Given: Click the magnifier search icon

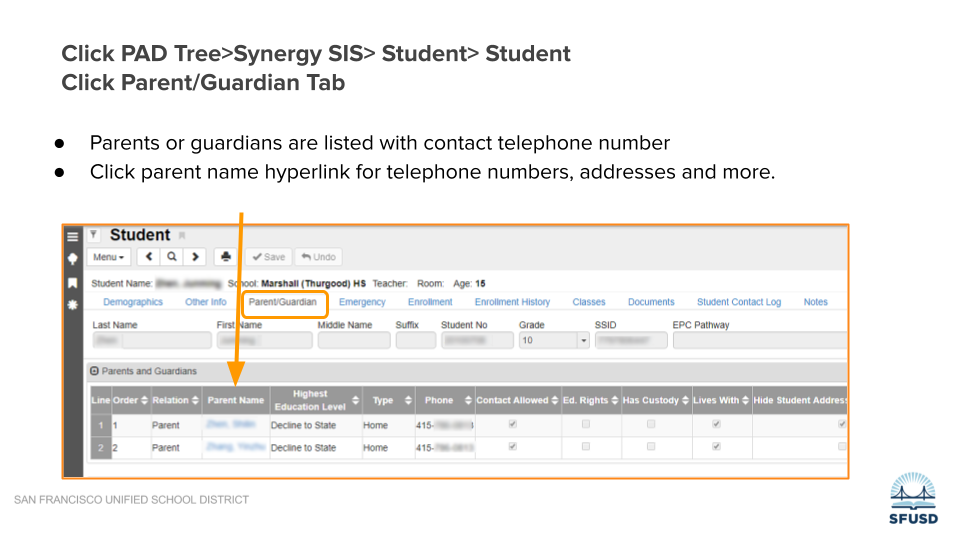Looking at the screenshot, I should pos(172,257).
